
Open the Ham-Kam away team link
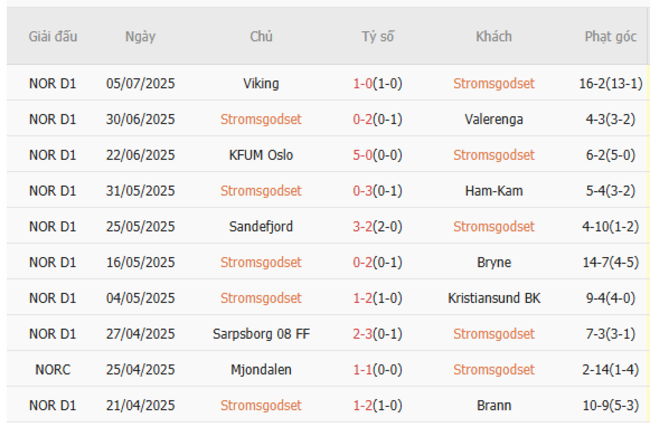pos(493,191)
